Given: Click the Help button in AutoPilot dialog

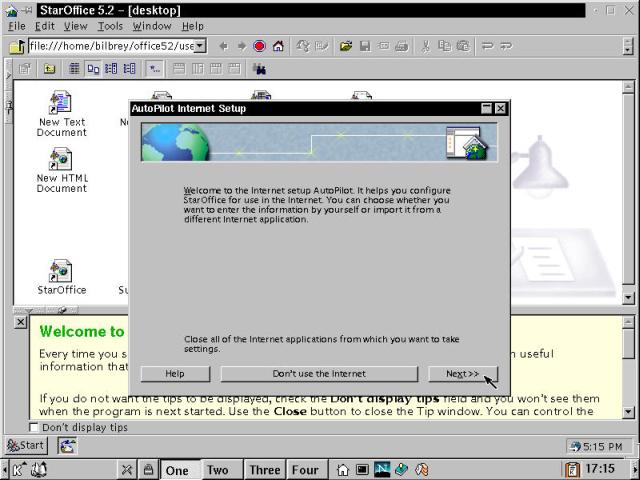Looking at the screenshot, I should pos(175,374).
